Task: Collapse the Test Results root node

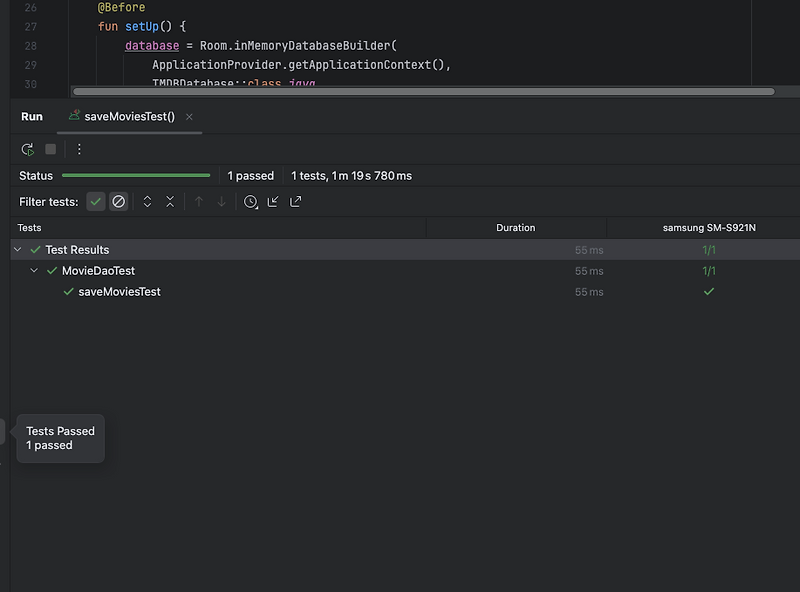Action: pos(18,250)
